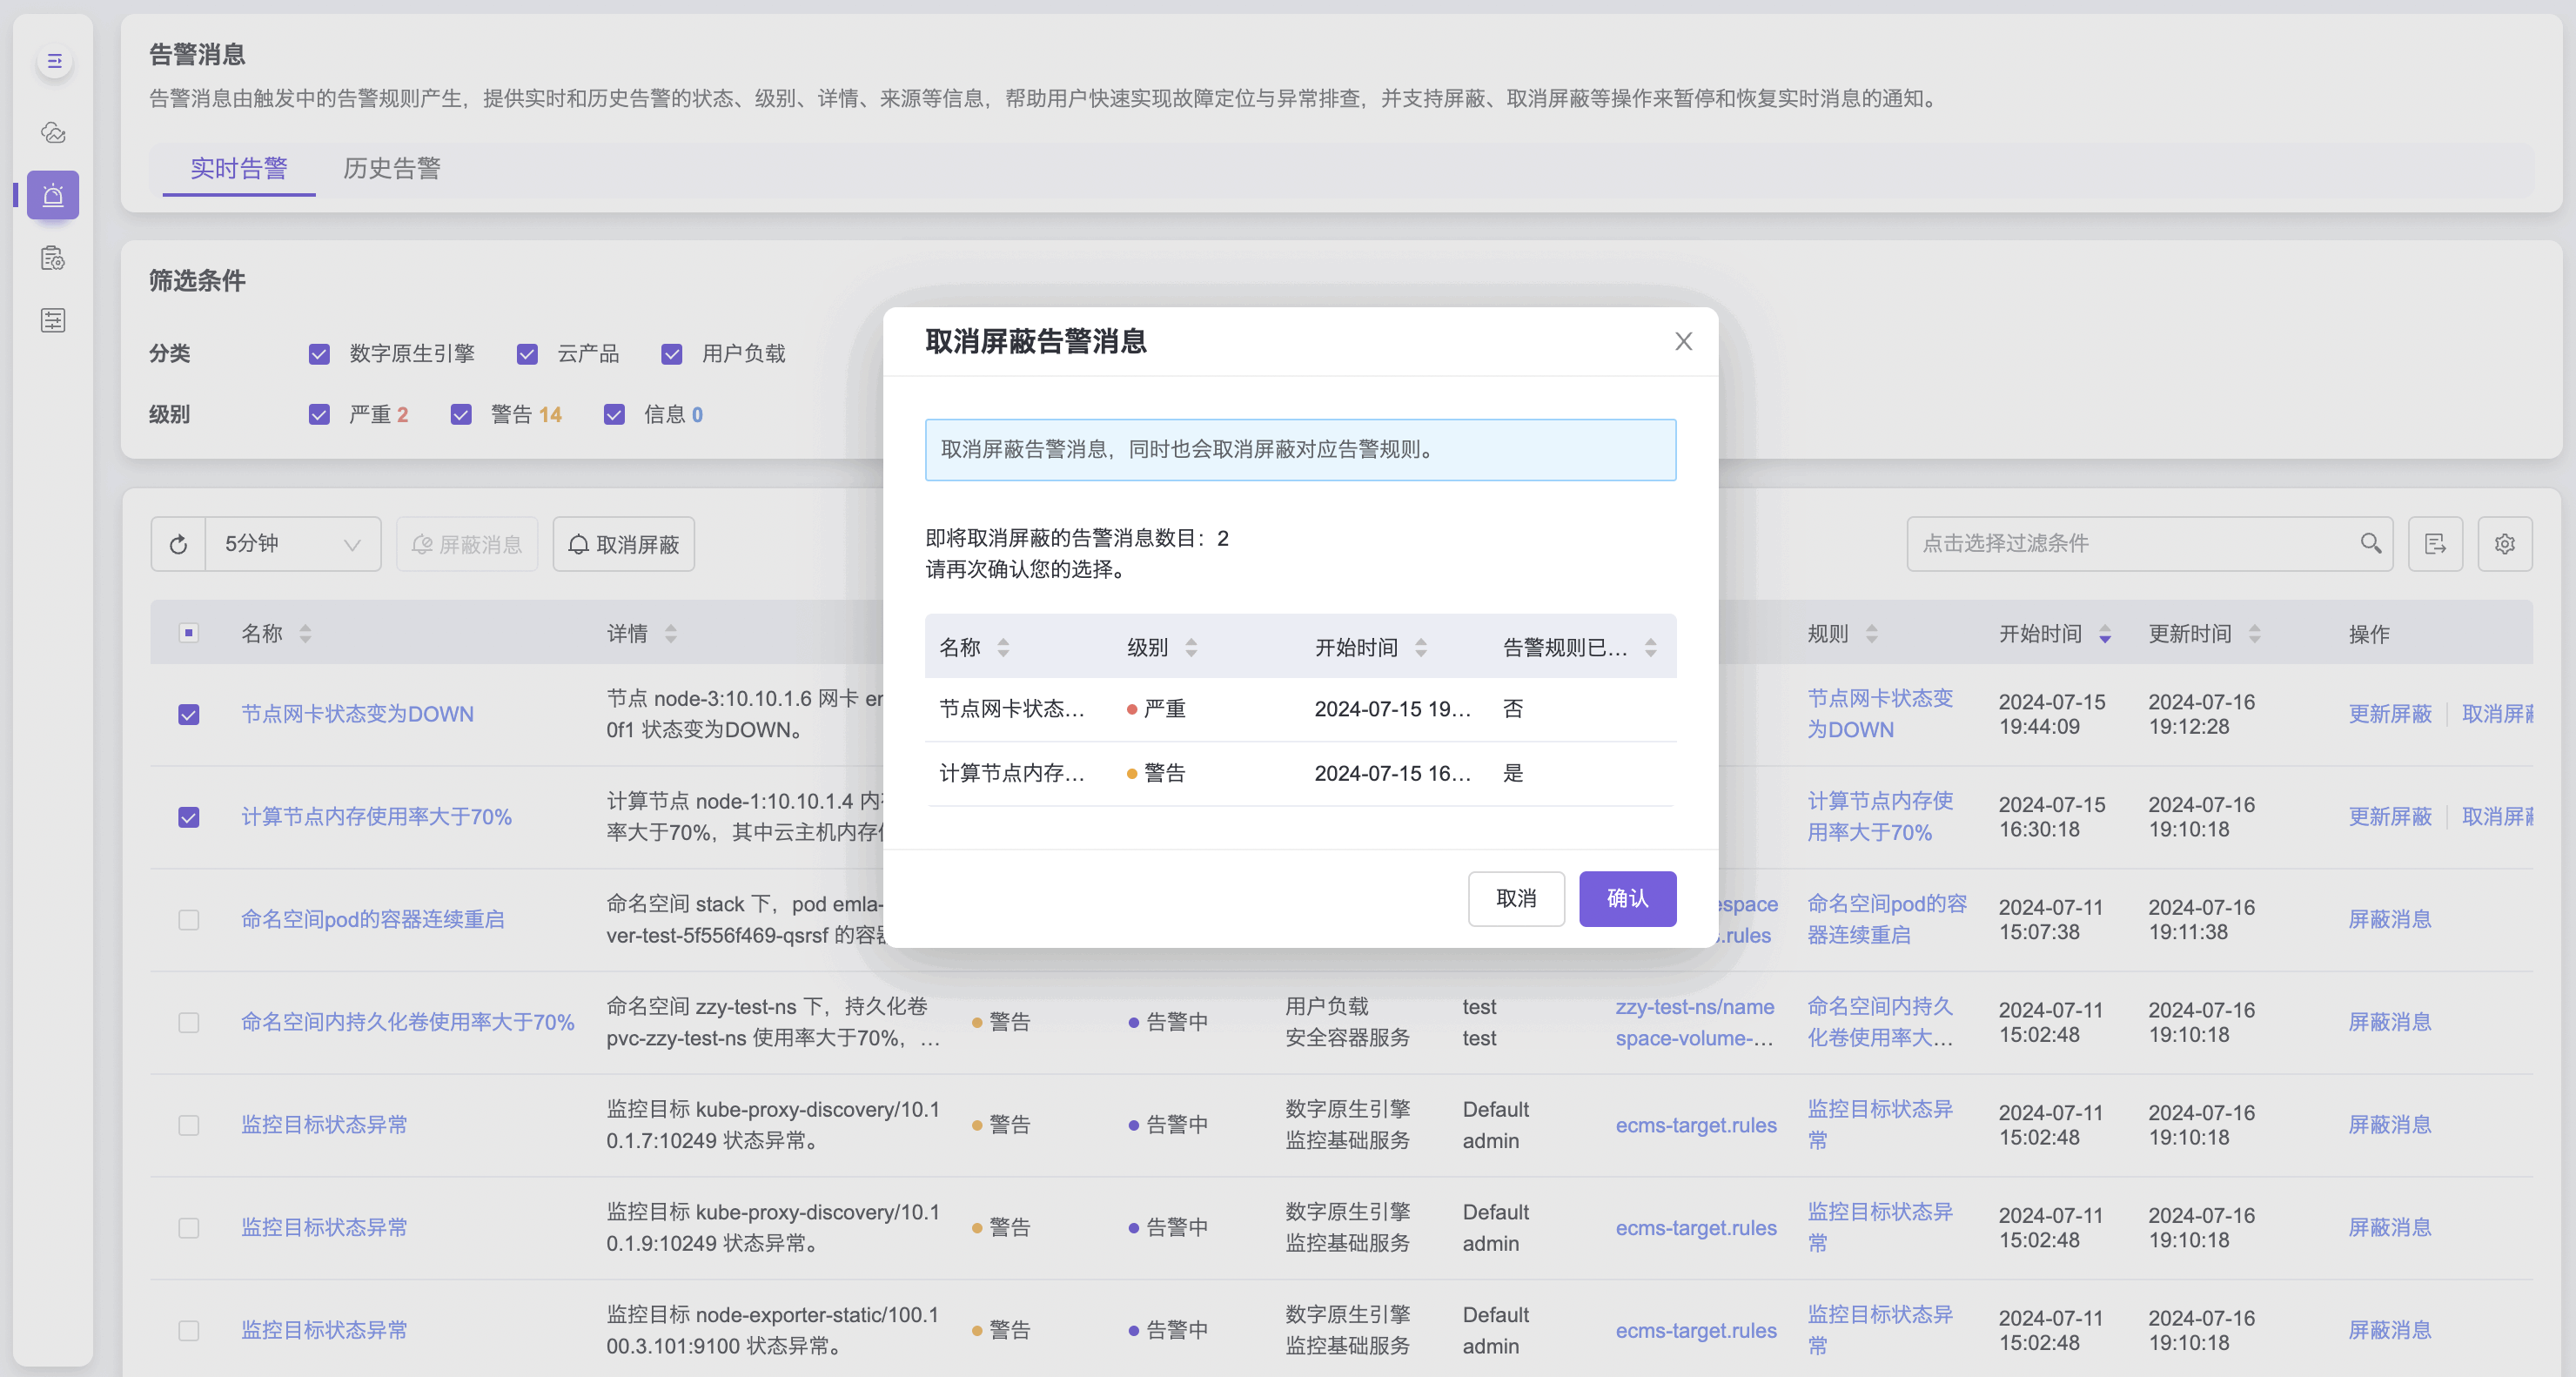
Task: Click the search magnifier icon
Action: point(2370,543)
